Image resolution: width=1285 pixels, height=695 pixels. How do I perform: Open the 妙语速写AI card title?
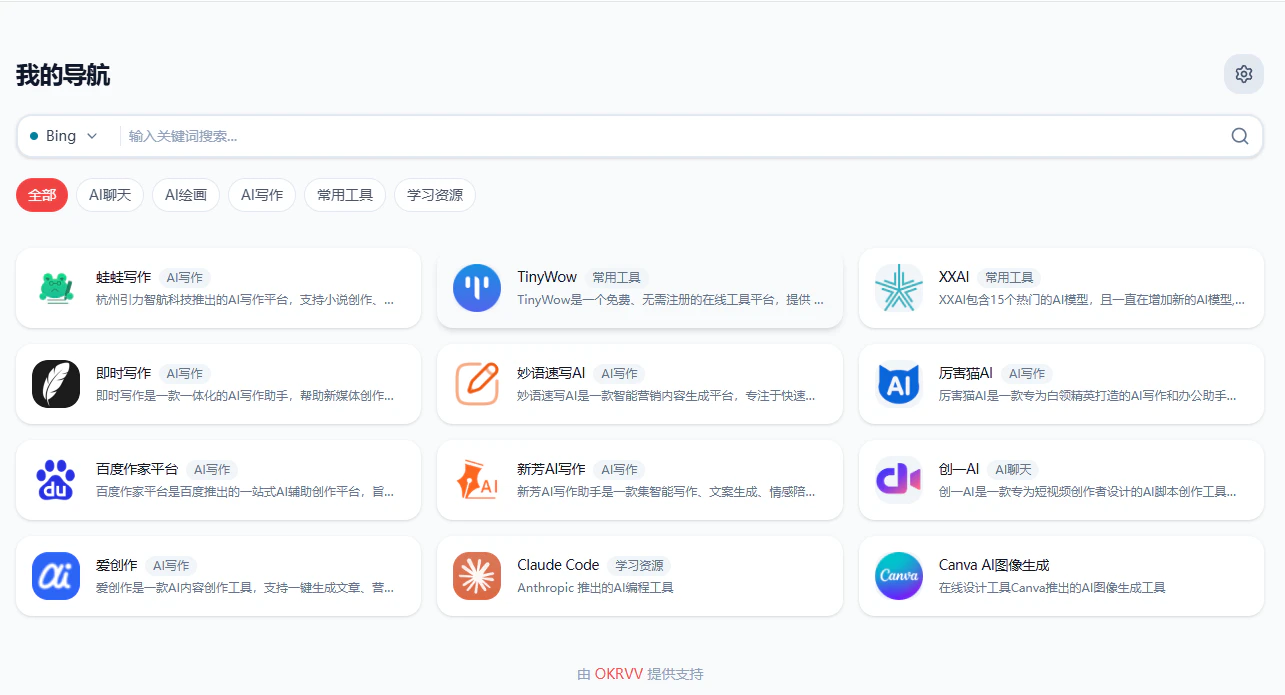pos(551,373)
